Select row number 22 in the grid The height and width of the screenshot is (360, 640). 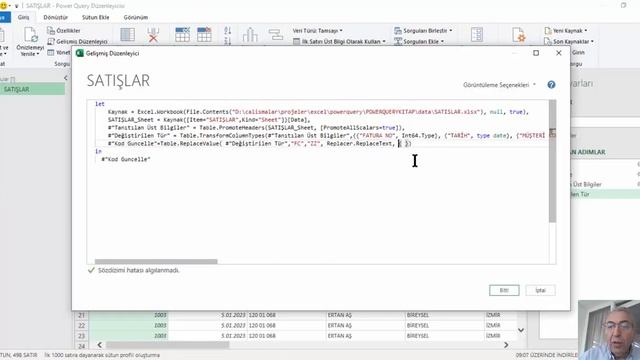[x=82, y=325]
